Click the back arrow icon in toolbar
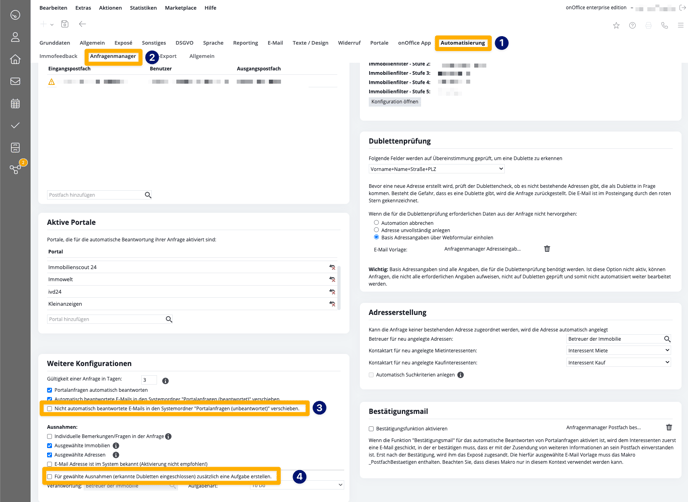The width and height of the screenshot is (688, 502). 82,24
